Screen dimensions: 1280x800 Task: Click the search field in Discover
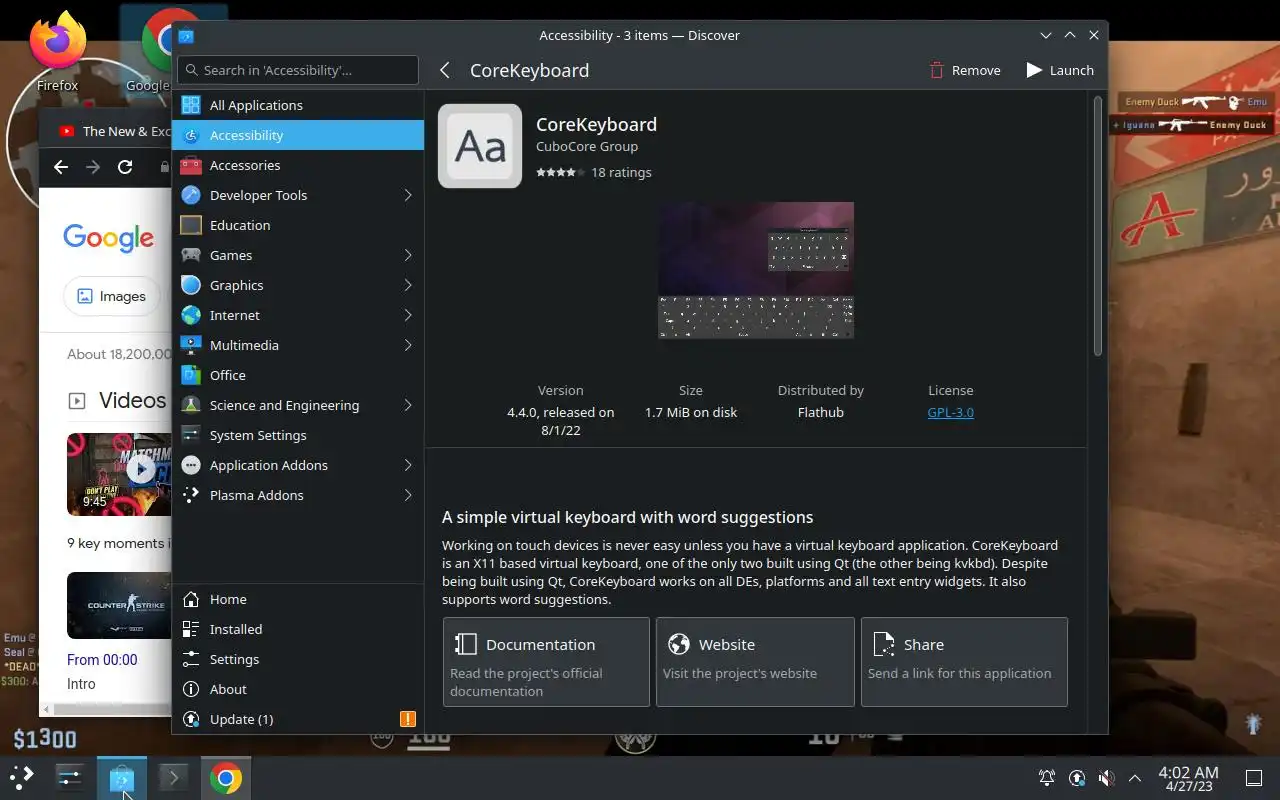click(298, 70)
